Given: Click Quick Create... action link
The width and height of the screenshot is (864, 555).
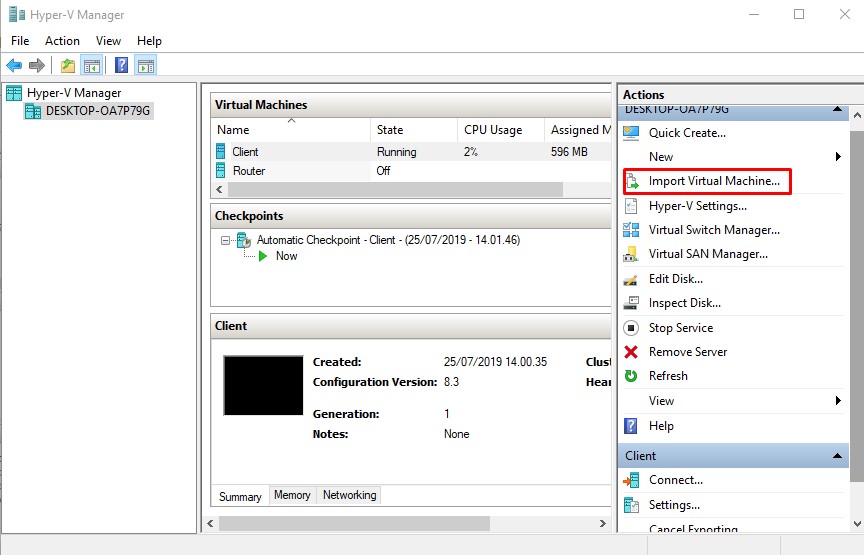Looking at the screenshot, I should tap(687, 133).
